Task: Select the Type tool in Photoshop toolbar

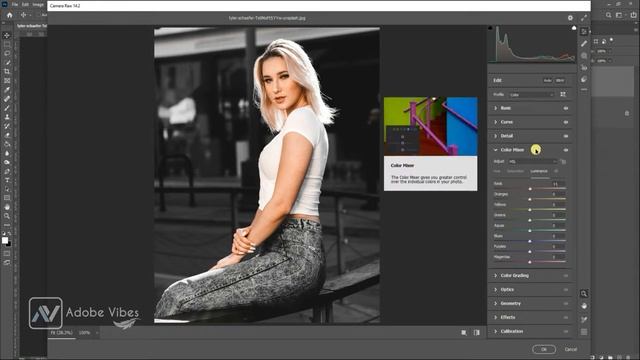Action: (7, 180)
